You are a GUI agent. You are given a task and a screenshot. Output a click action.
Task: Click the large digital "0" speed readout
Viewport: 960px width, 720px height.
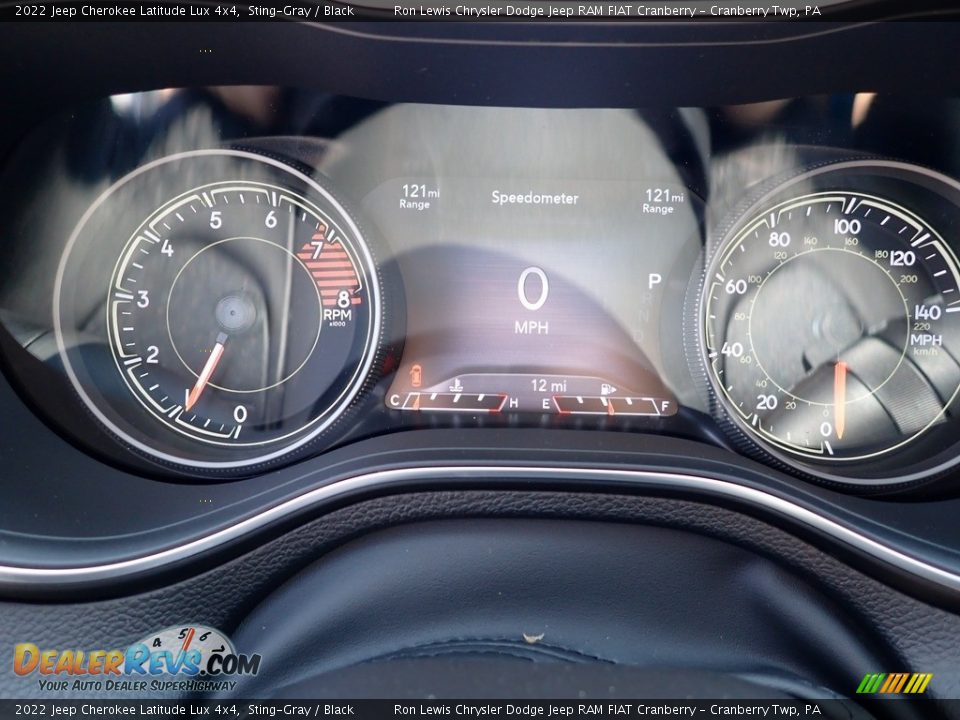point(532,288)
